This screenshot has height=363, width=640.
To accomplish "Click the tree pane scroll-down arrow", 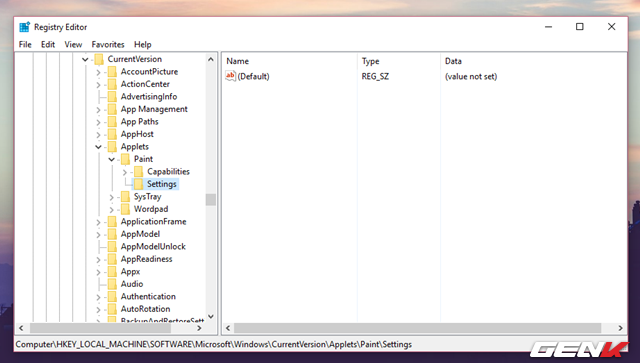I will 211,316.
